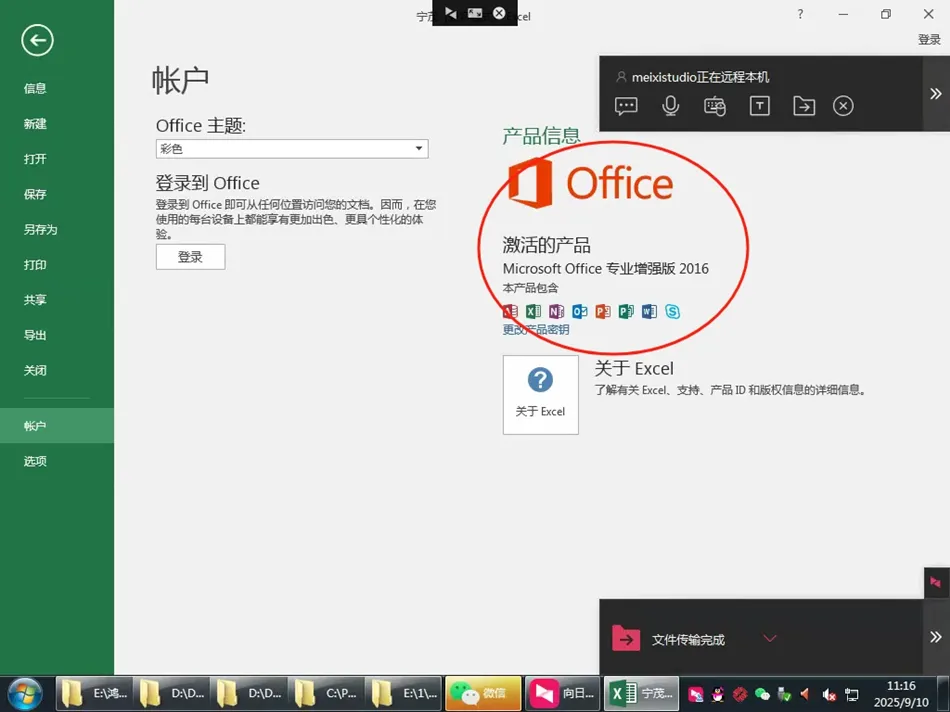The image size is (950, 712).
Task: Click the PowerPoint product icon
Action: (x=603, y=311)
